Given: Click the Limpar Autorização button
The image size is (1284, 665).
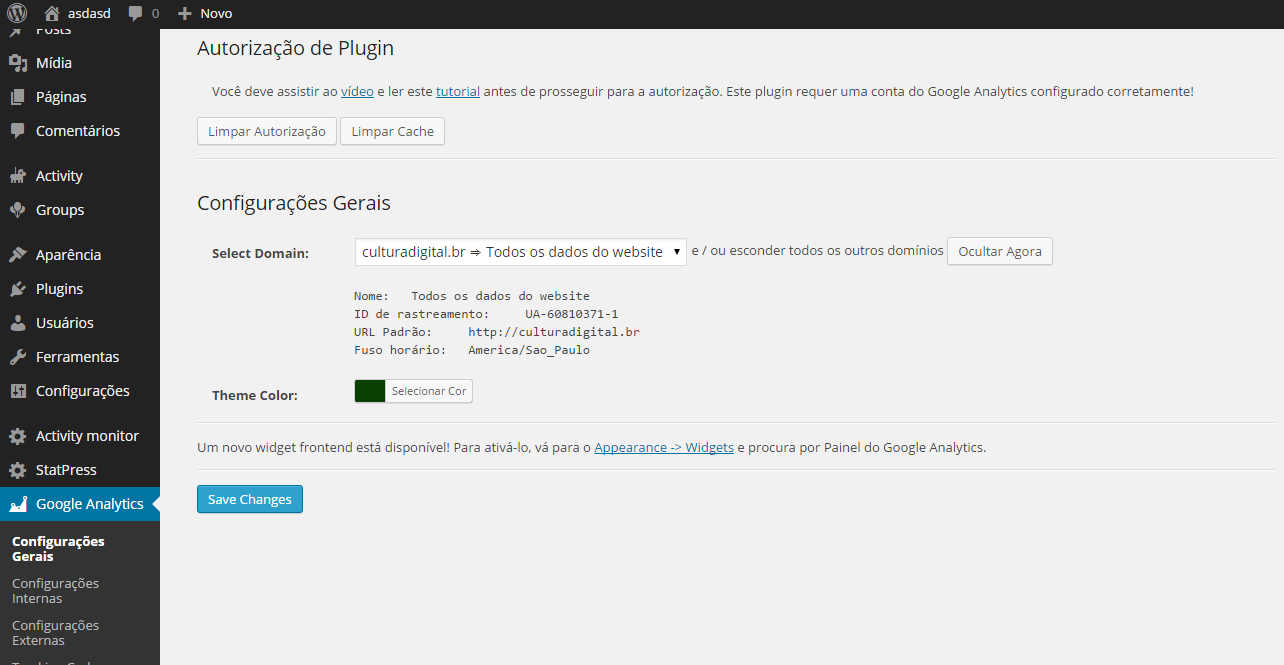Looking at the screenshot, I should [267, 131].
